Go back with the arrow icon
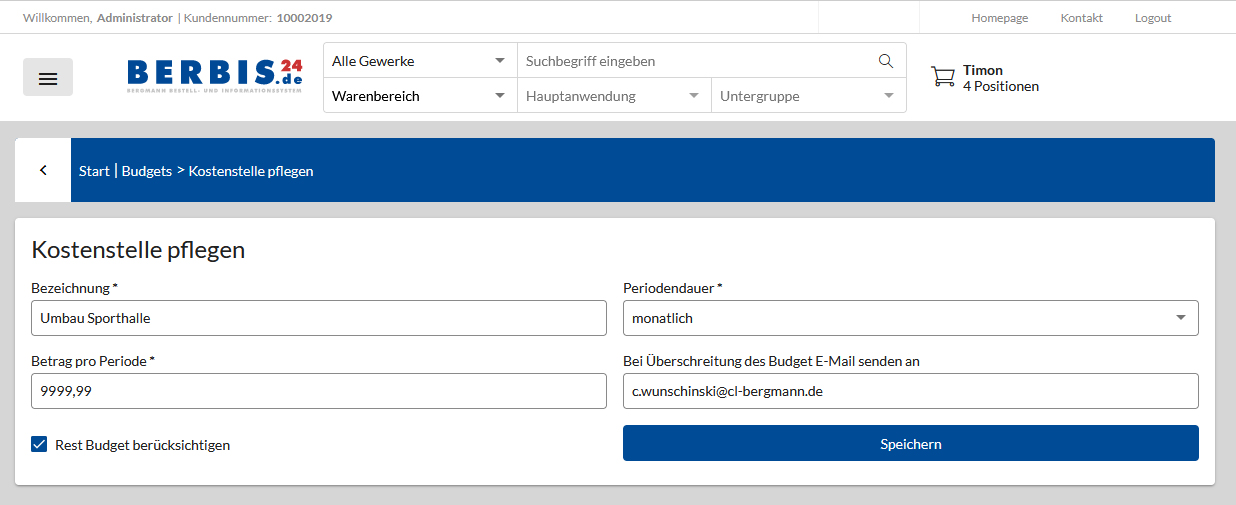 coord(43,170)
